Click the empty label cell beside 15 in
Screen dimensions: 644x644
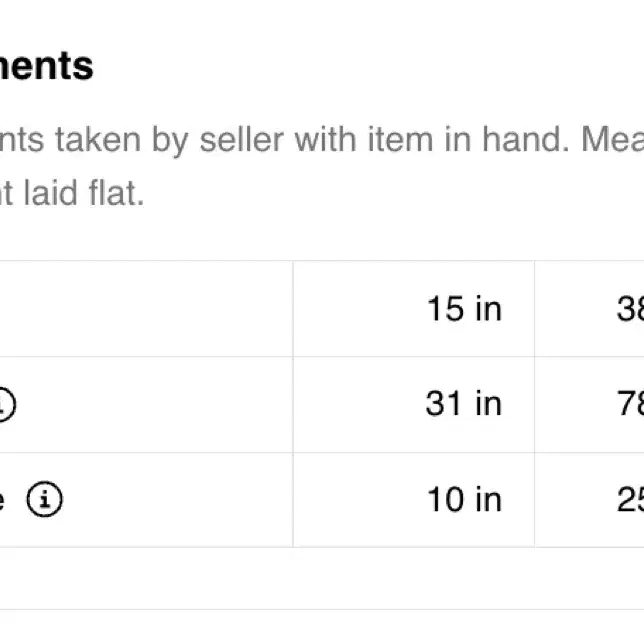tap(146, 309)
